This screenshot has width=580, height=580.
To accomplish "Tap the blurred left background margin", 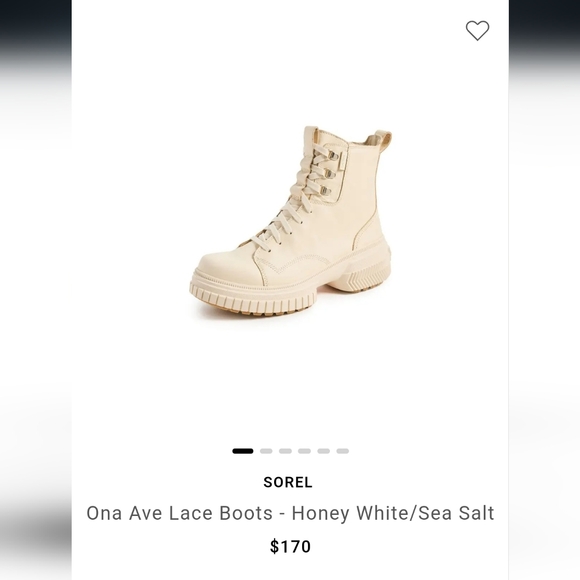I will [x=36, y=290].
